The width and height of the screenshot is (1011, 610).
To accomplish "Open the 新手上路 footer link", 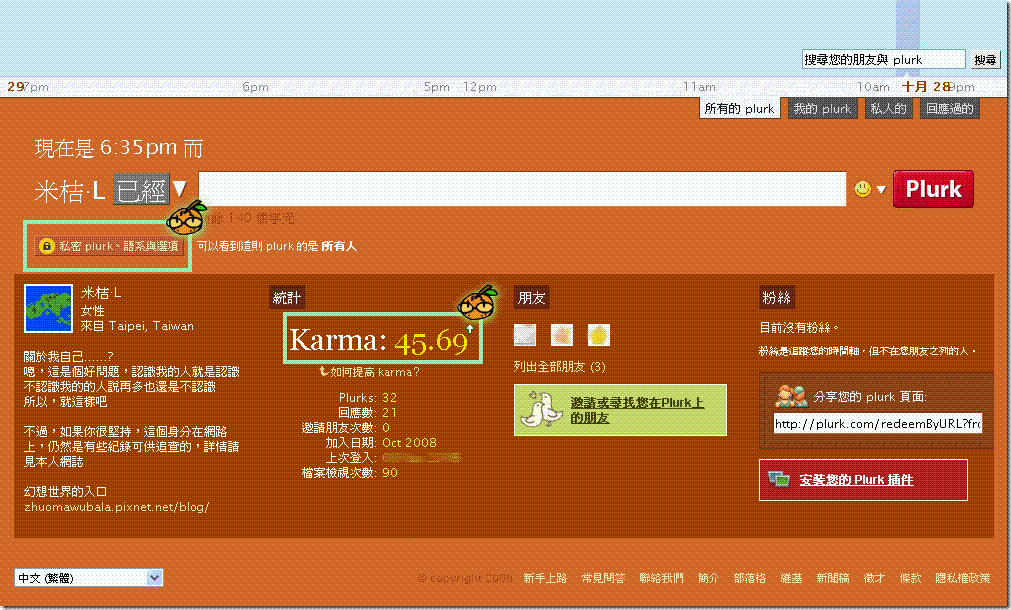I will coord(545,578).
